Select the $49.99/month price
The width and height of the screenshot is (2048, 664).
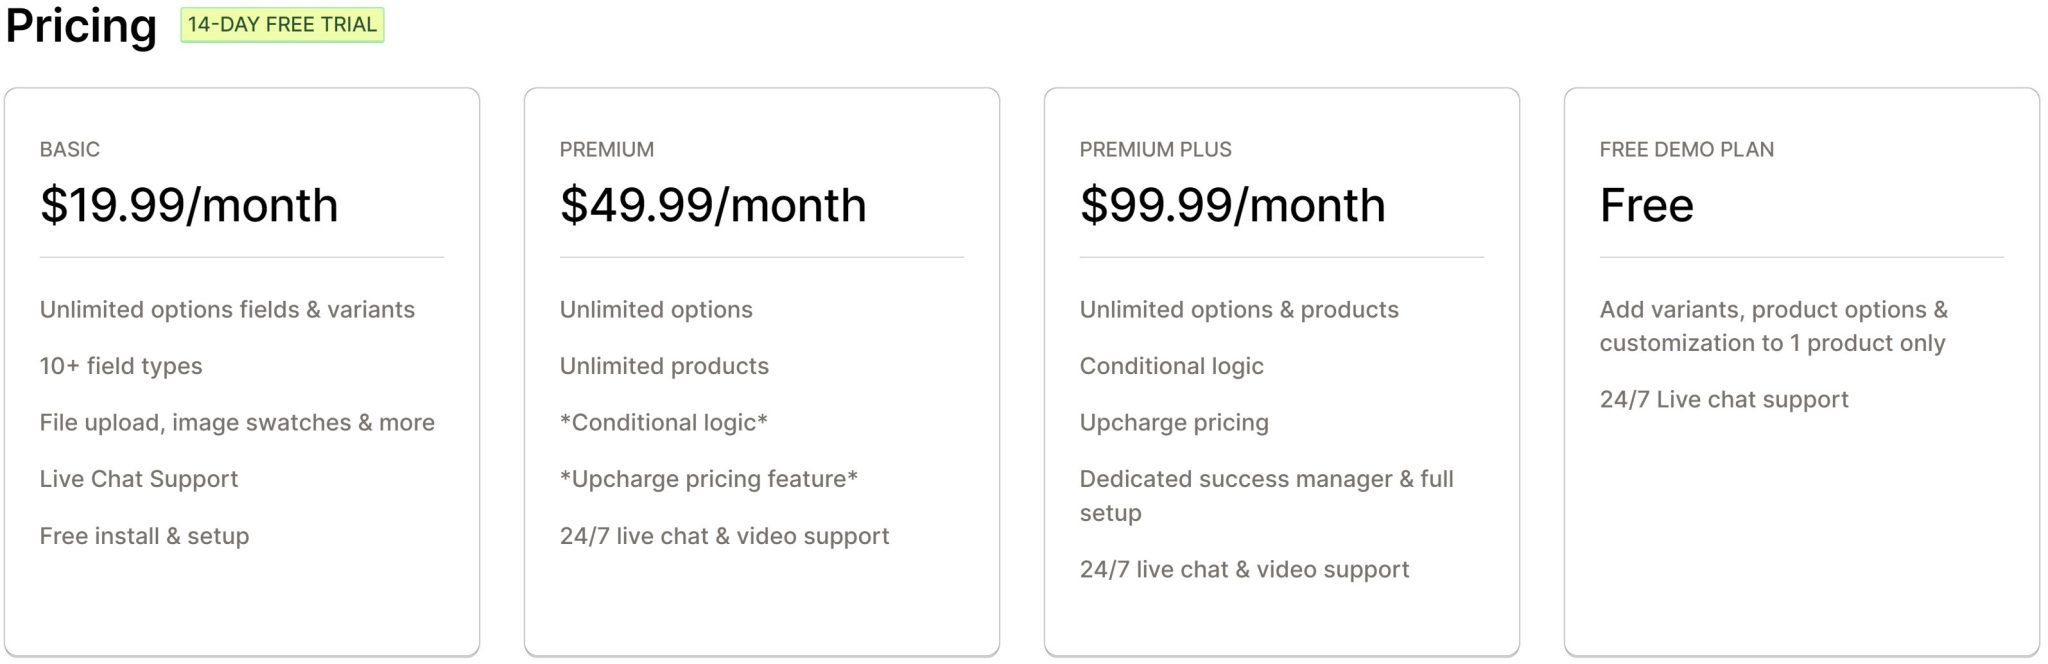pyautogui.click(x=713, y=205)
